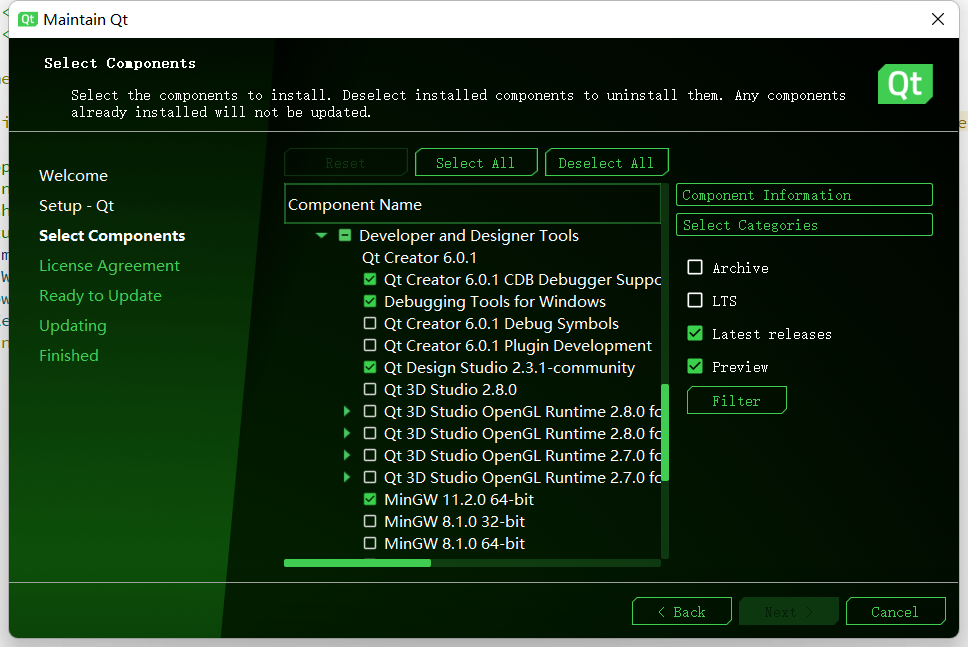Screen dimensions: 968x647
Task: Expand the first Qt 3D Studio OpenGL Runtime 2.8.0 node
Action: [x=347, y=411]
